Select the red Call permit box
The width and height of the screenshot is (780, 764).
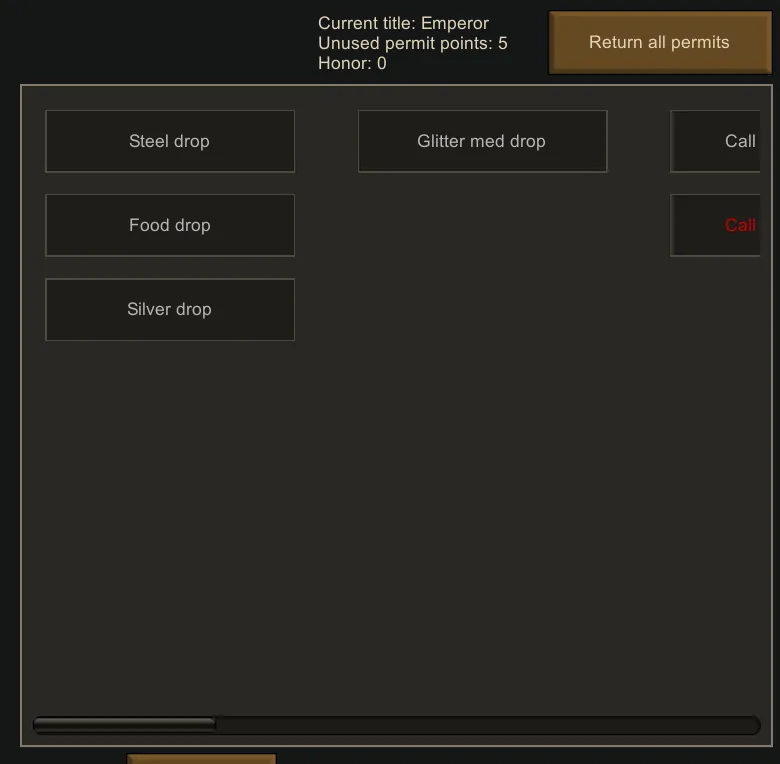click(715, 225)
